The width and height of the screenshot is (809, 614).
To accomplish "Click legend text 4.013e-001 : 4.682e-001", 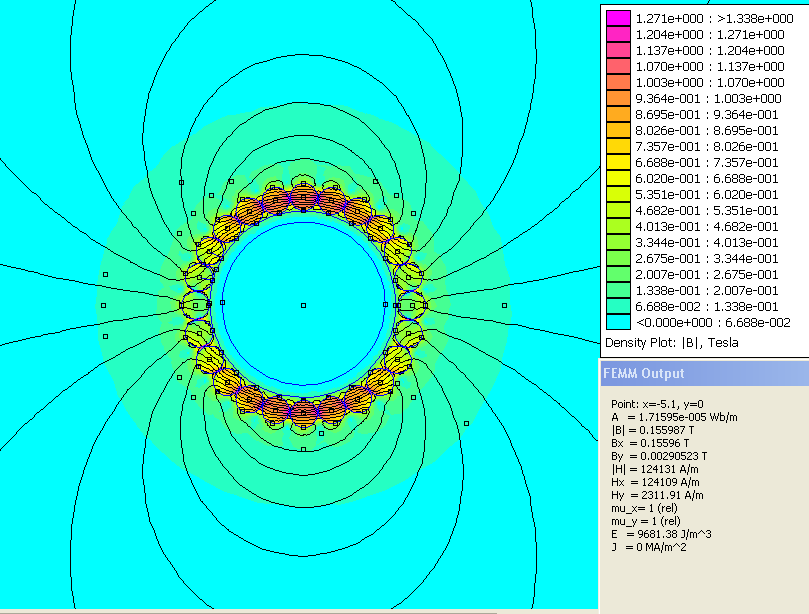I will 707,227.
